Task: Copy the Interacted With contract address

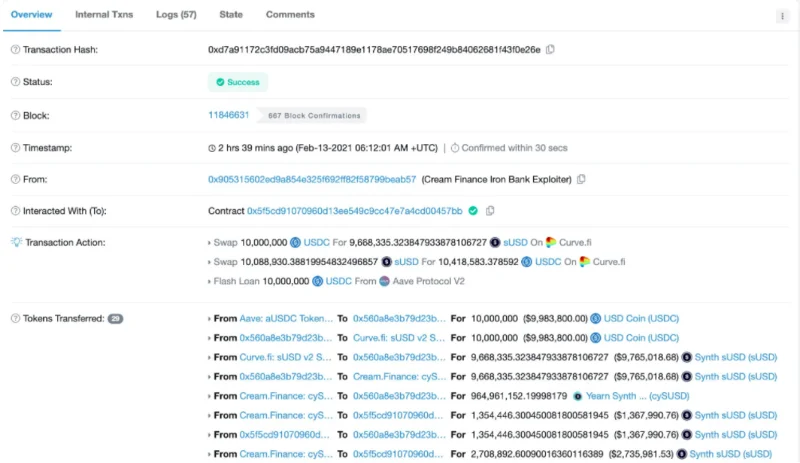Action: coord(490,211)
